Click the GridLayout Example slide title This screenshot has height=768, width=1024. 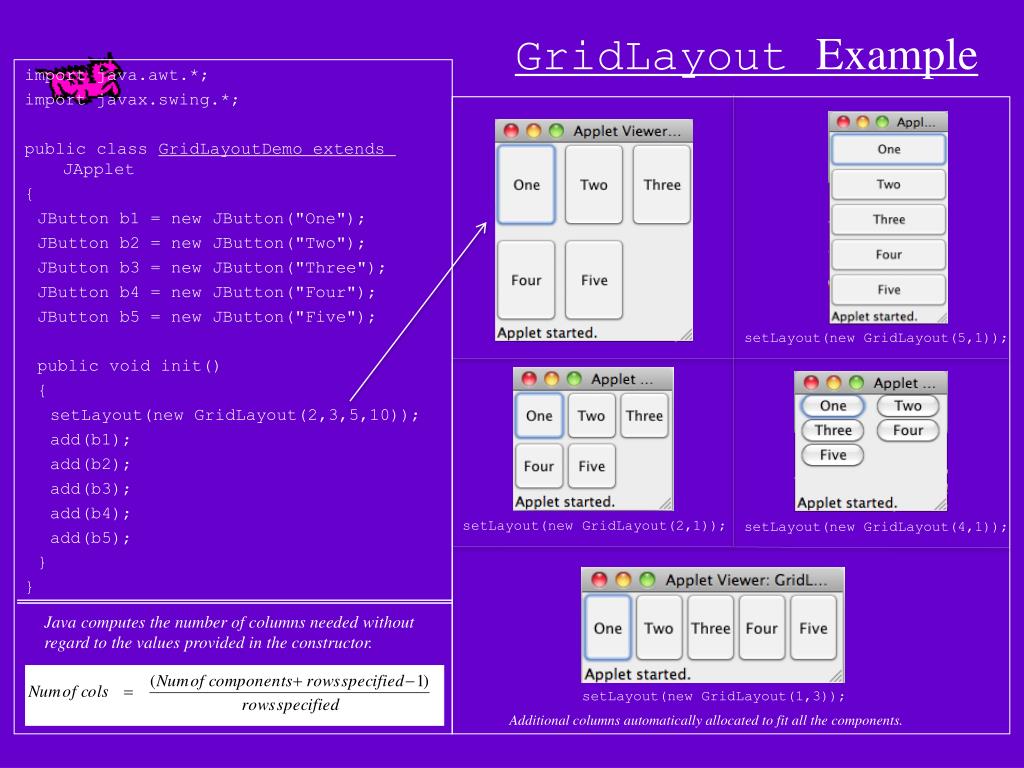point(746,56)
